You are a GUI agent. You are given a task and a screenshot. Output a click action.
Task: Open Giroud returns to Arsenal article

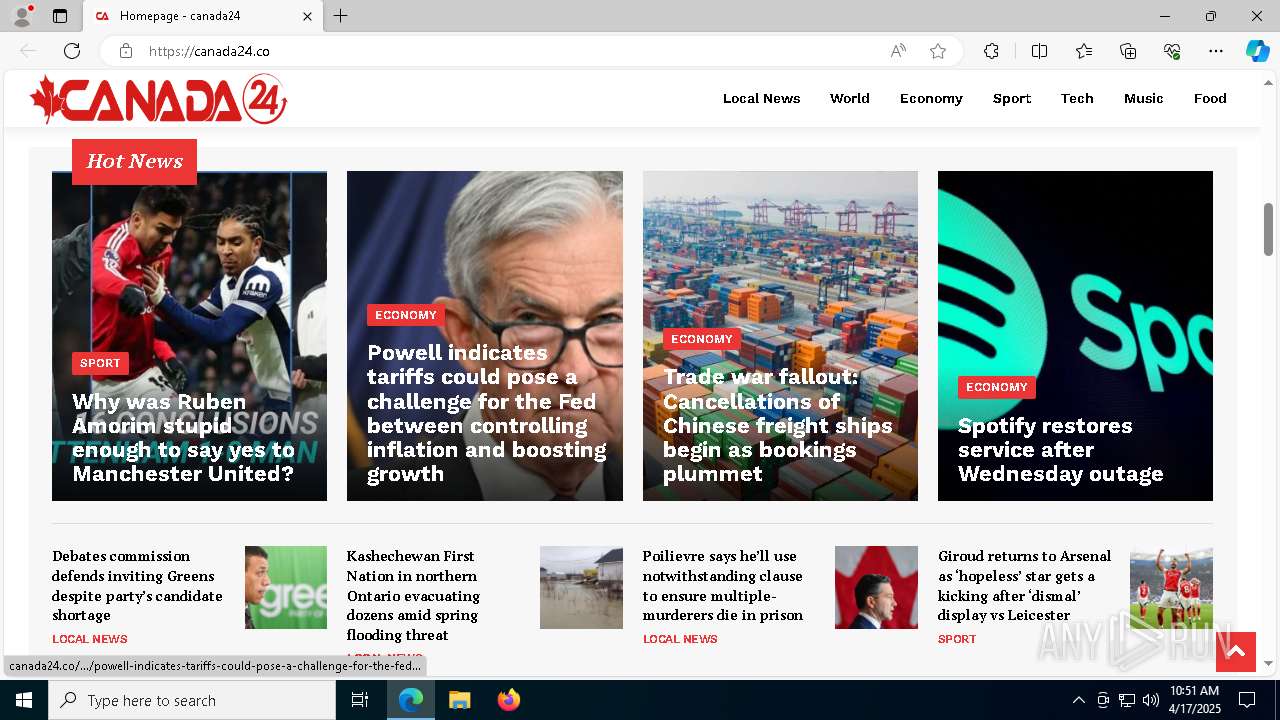1024,585
